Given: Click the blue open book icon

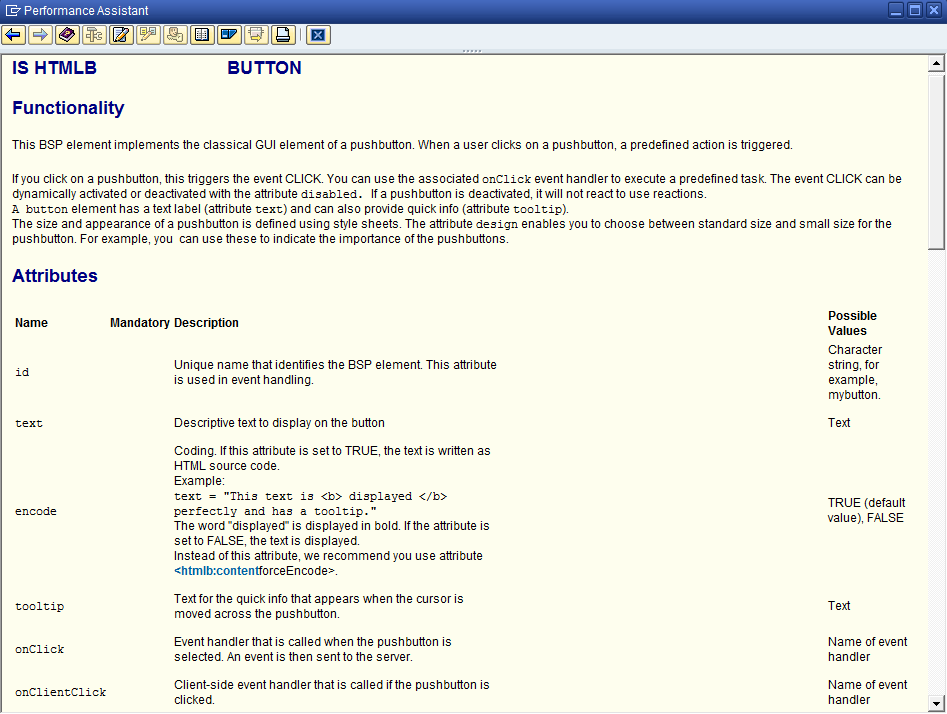Looking at the screenshot, I should (x=229, y=35).
